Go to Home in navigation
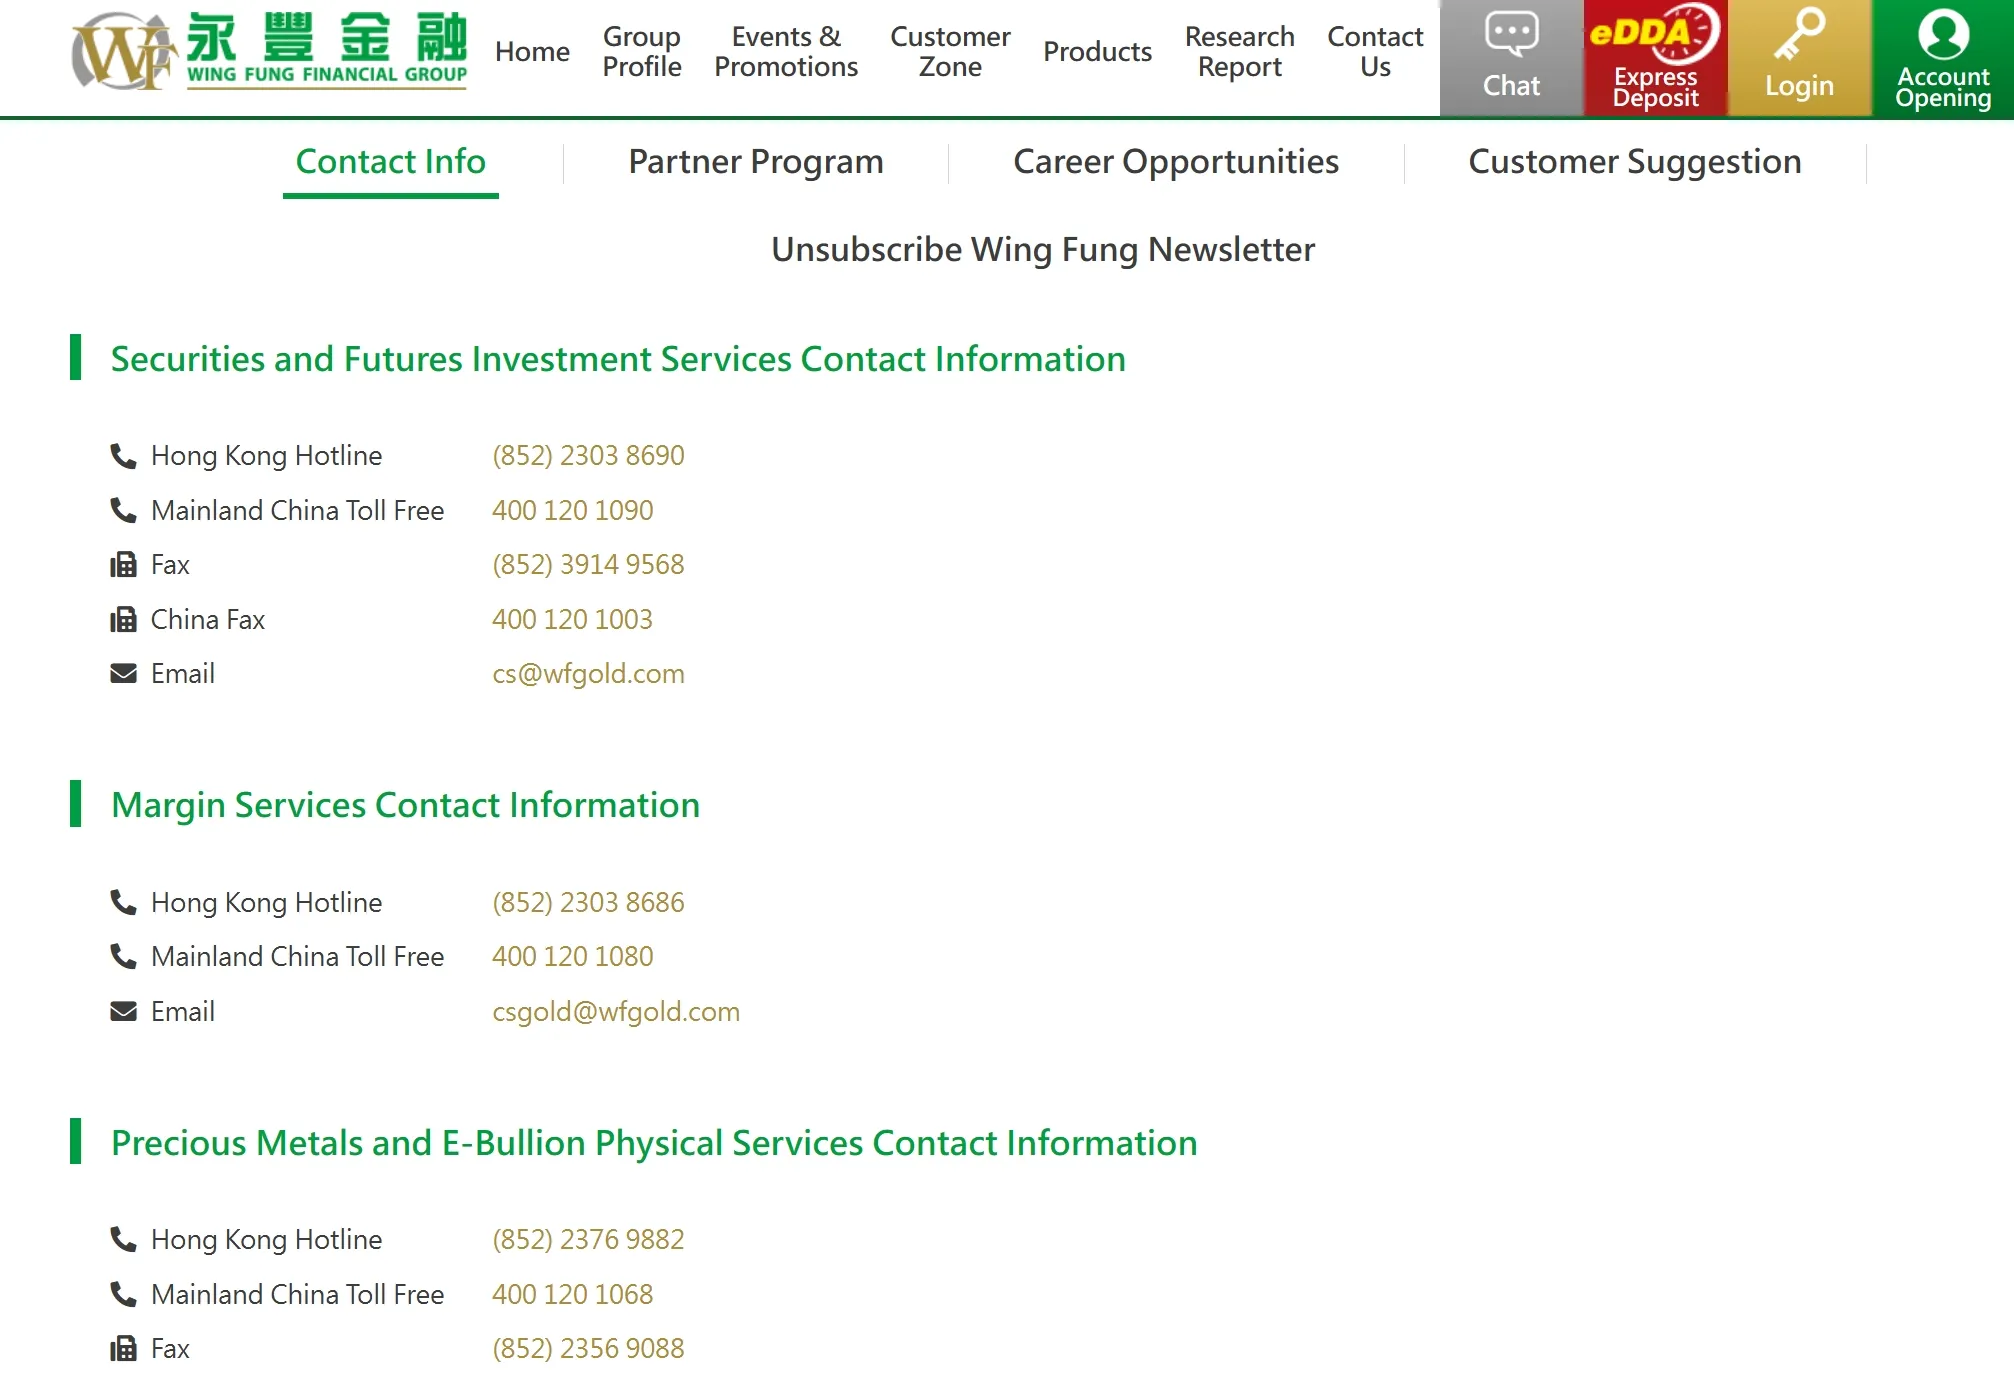The height and width of the screenshot is (1374, 2014). click(532, 52)
